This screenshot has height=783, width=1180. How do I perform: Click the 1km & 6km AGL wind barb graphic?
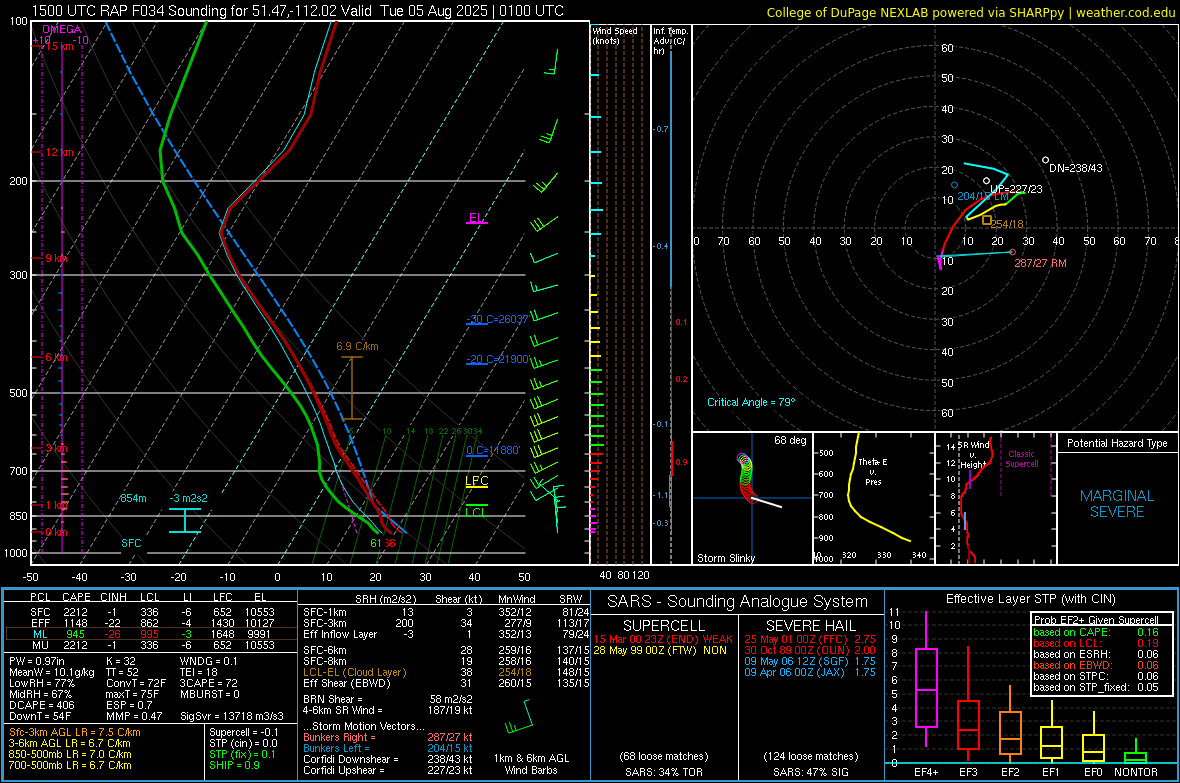[x=520, y=716]
